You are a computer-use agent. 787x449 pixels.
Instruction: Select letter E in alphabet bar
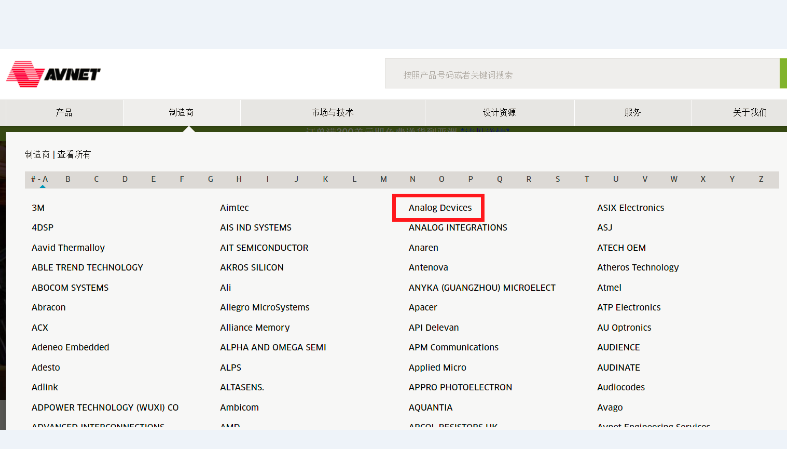pos(154,179)
